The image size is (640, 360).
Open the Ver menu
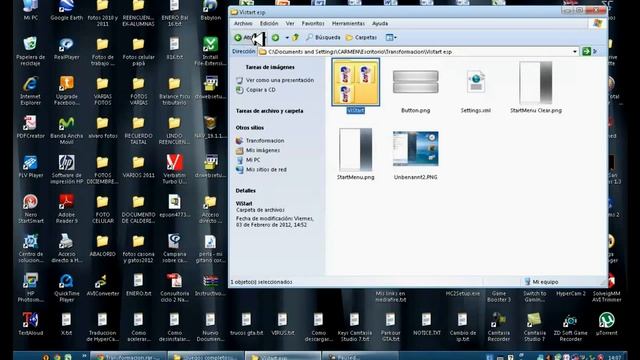(290, 24)
